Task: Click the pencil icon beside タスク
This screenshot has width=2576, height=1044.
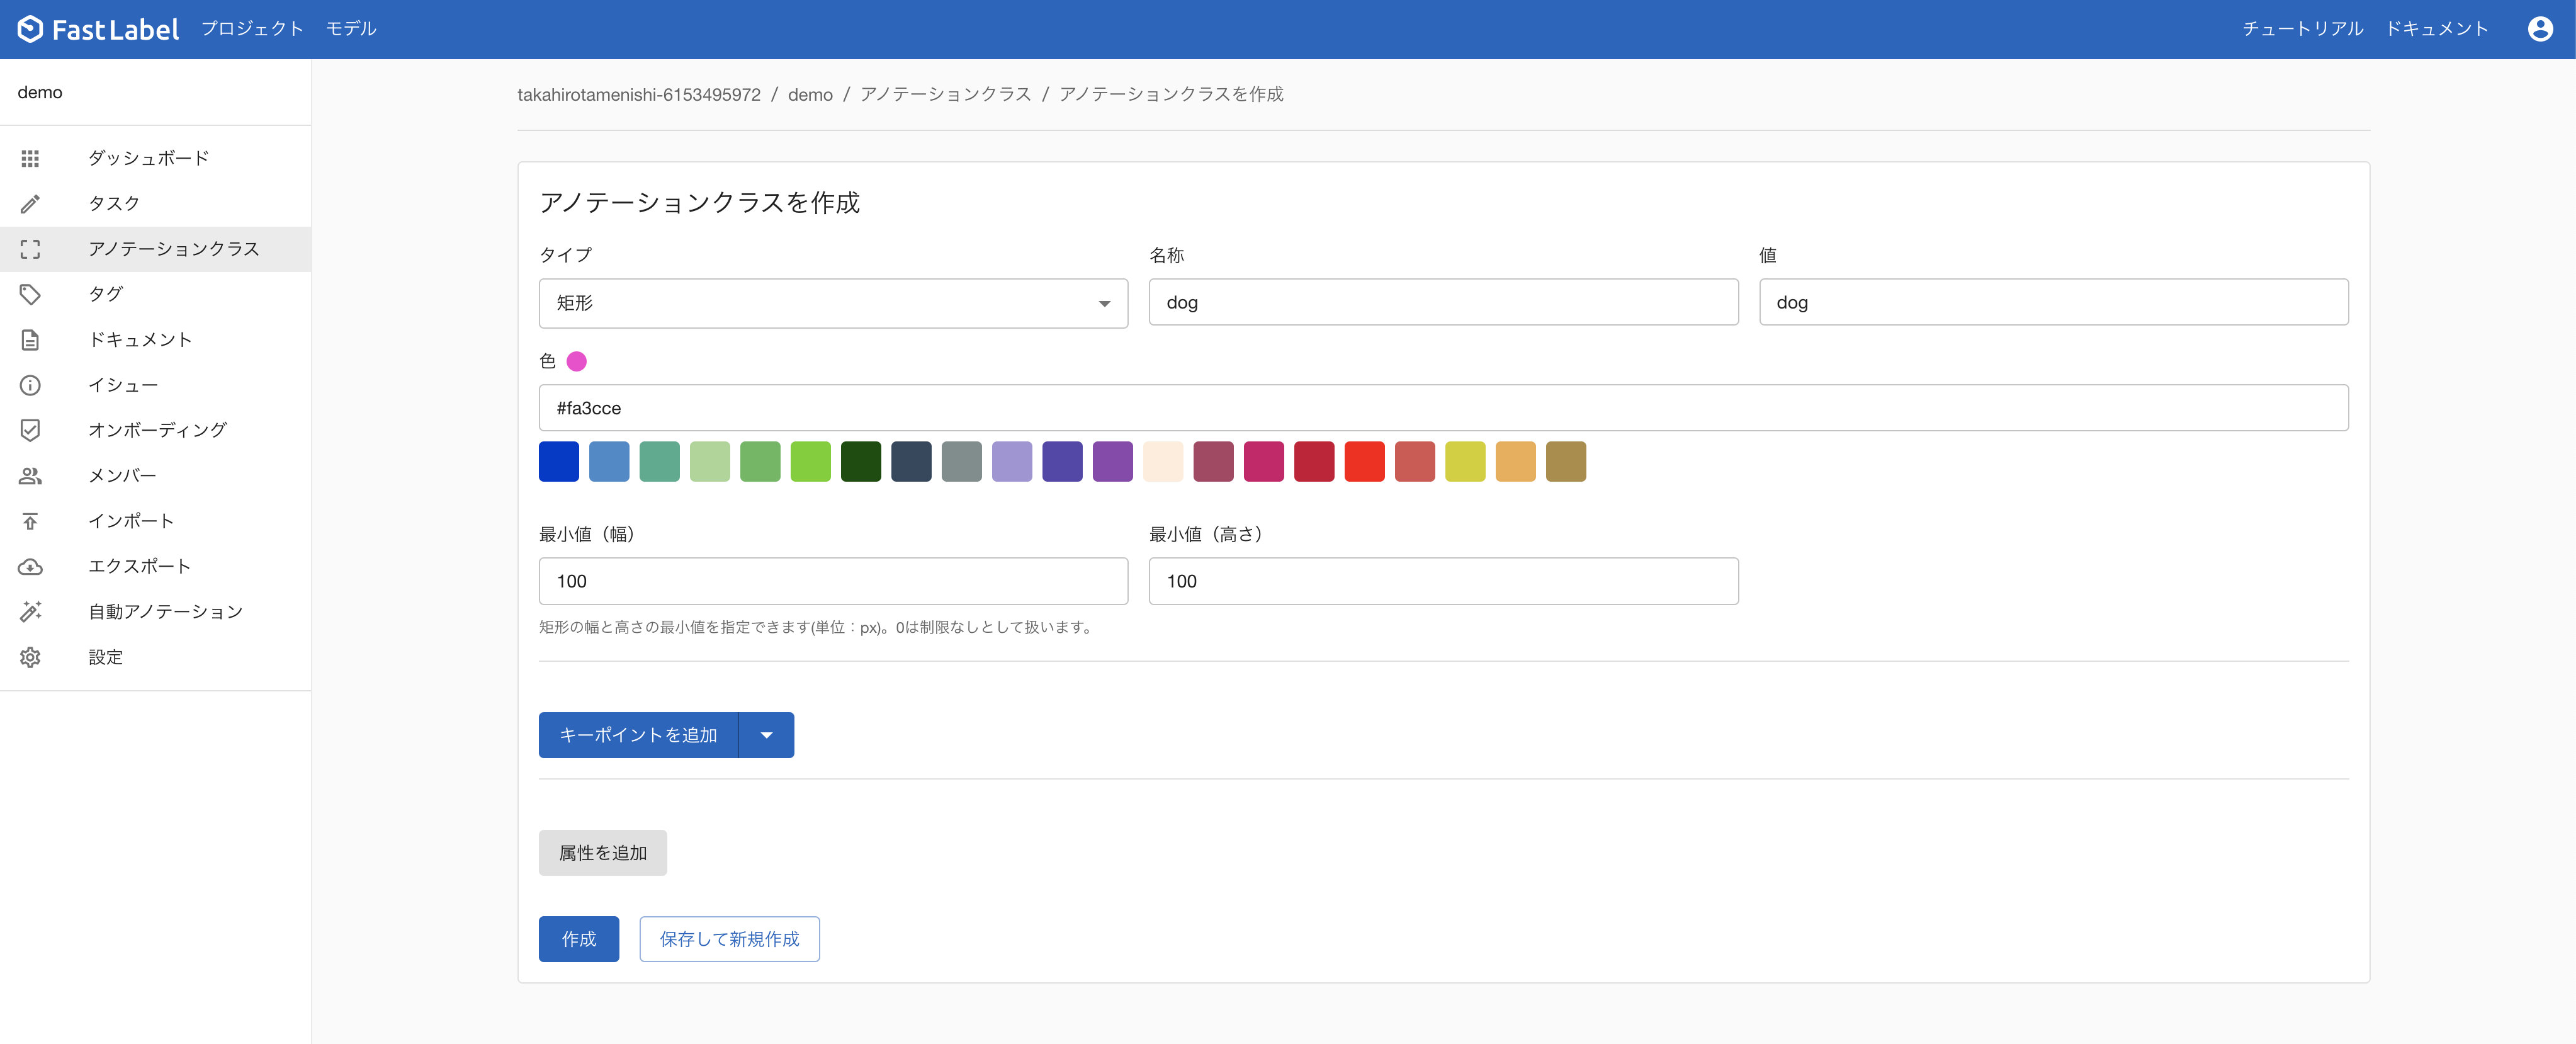Action: [30, 204]
